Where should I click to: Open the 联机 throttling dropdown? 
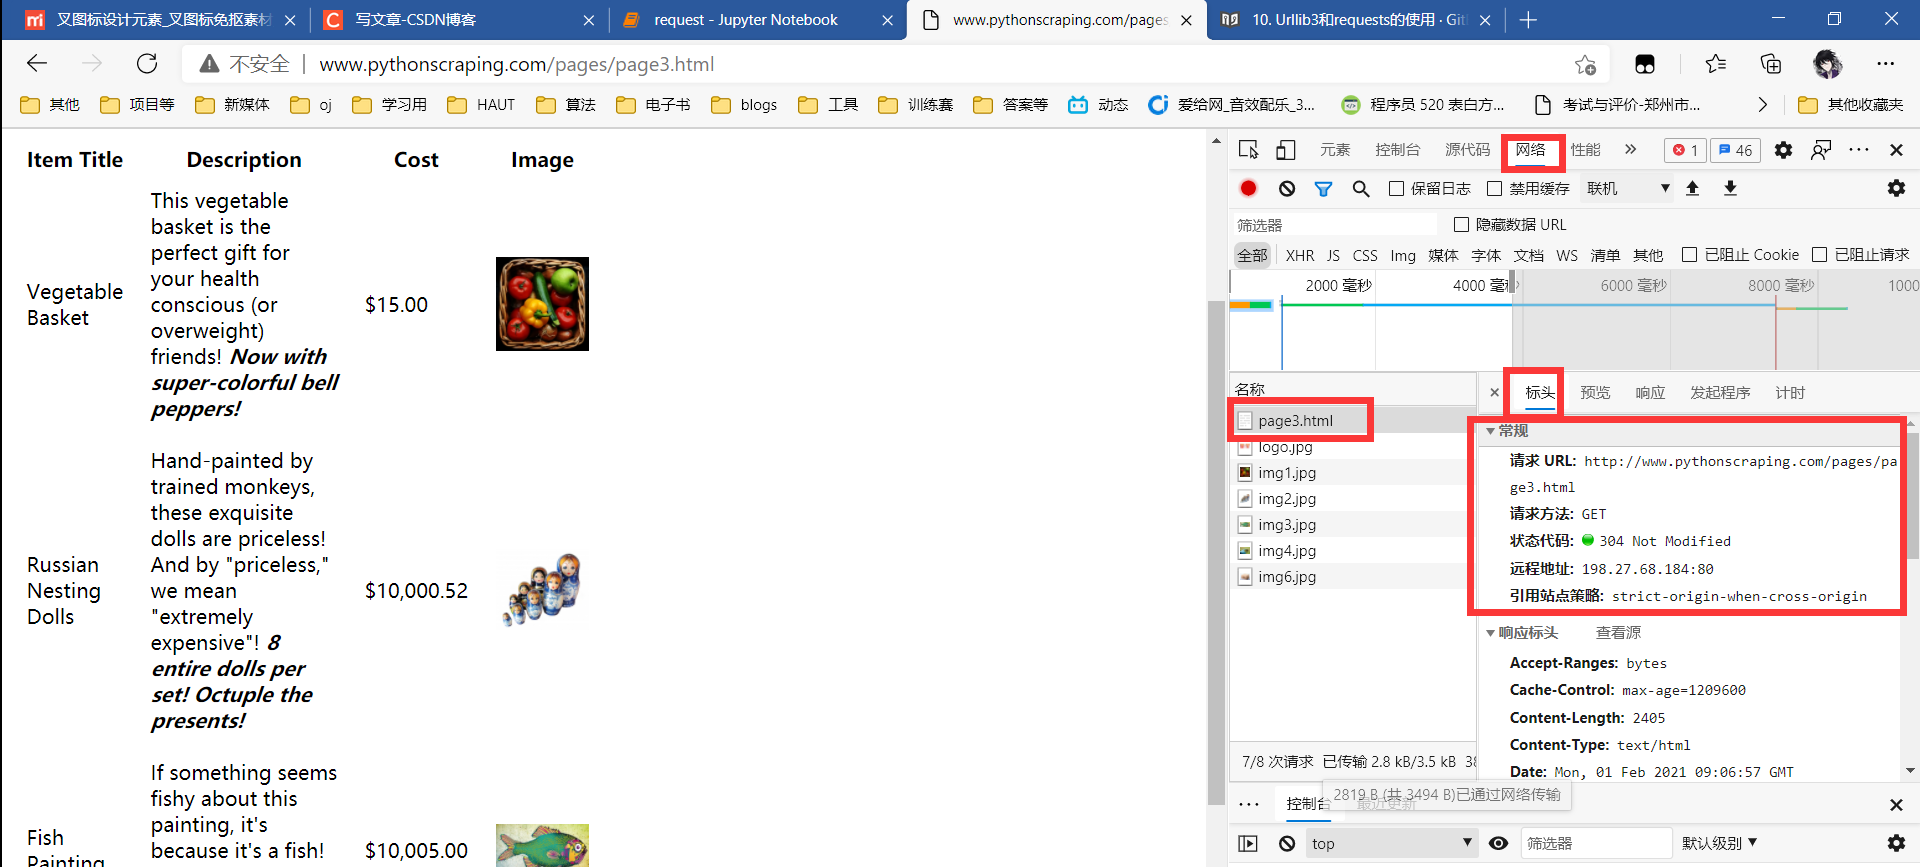(1628, 188)
